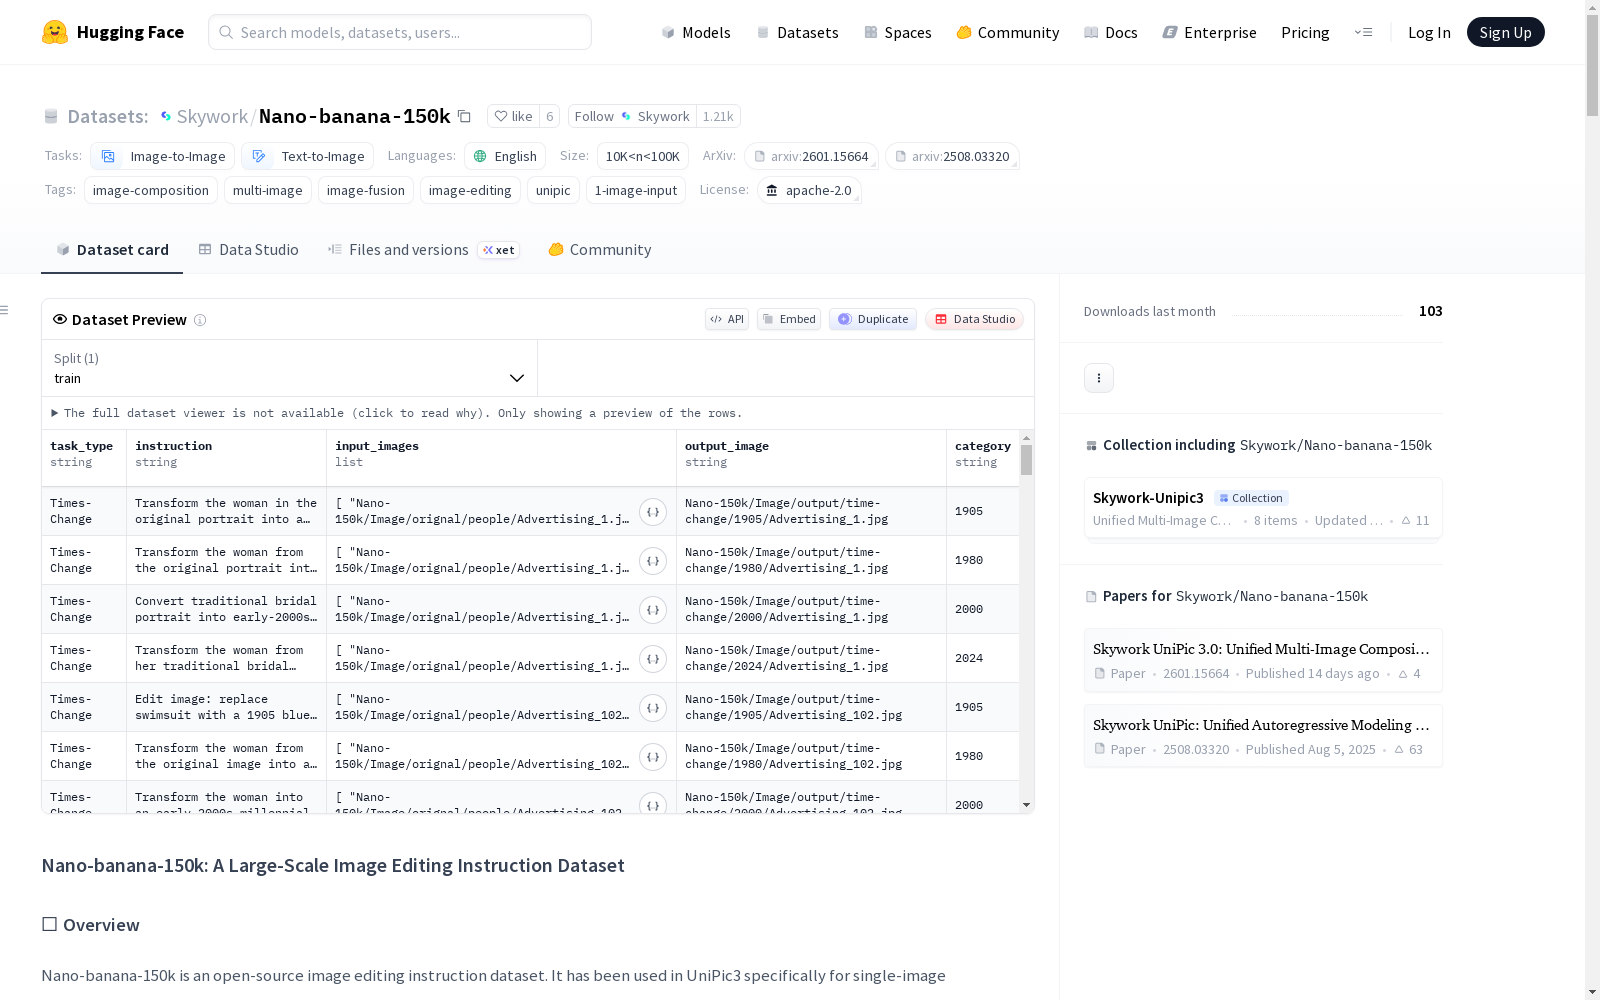The image size is (1600, 1000).
Task: Click the Hugging Face logo icon
Action: pos(55,32)
